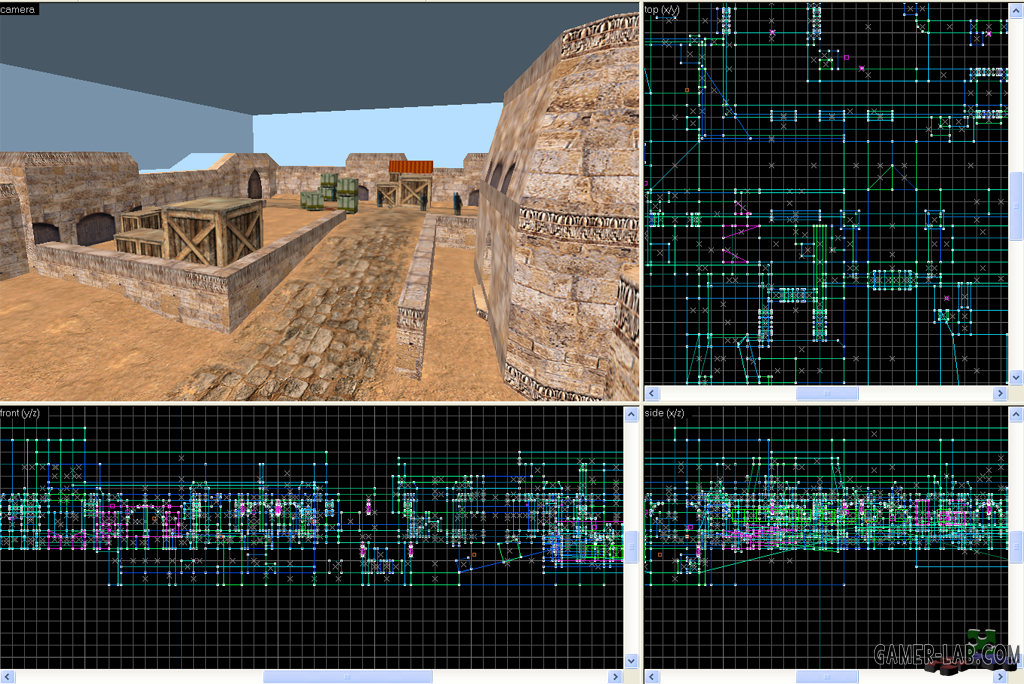Select the large wooden crate in camera view
Viewport: 1024px width, 684px height.
click(x=214, y=231)
